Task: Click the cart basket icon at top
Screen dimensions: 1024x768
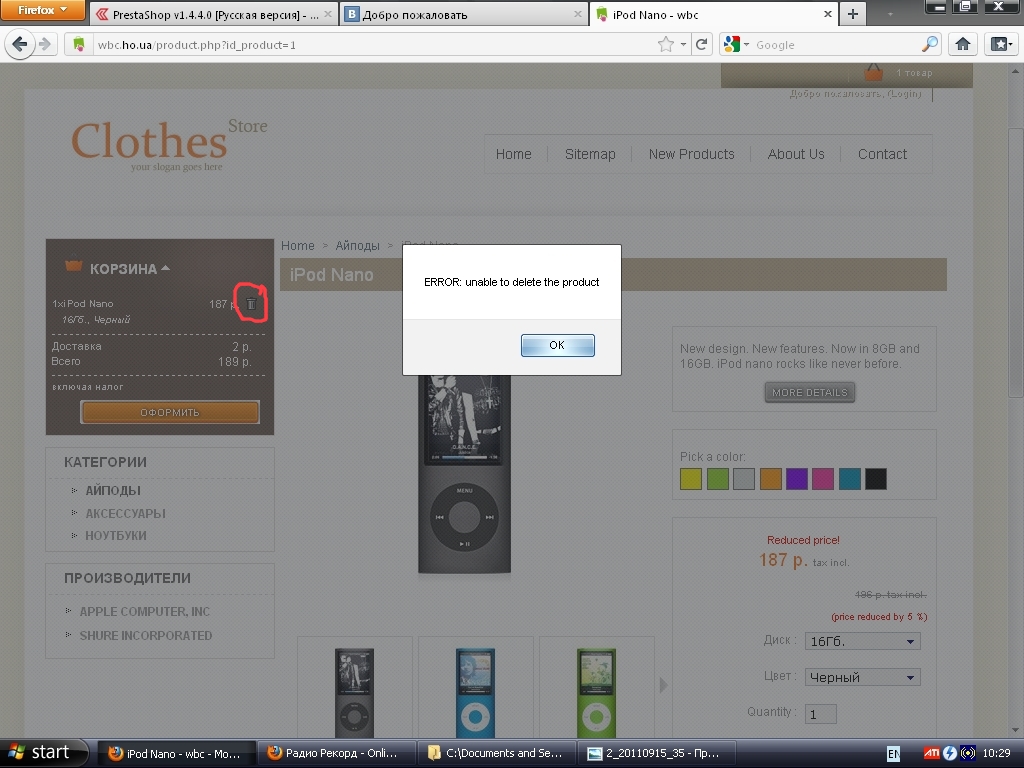Action: 873,72
